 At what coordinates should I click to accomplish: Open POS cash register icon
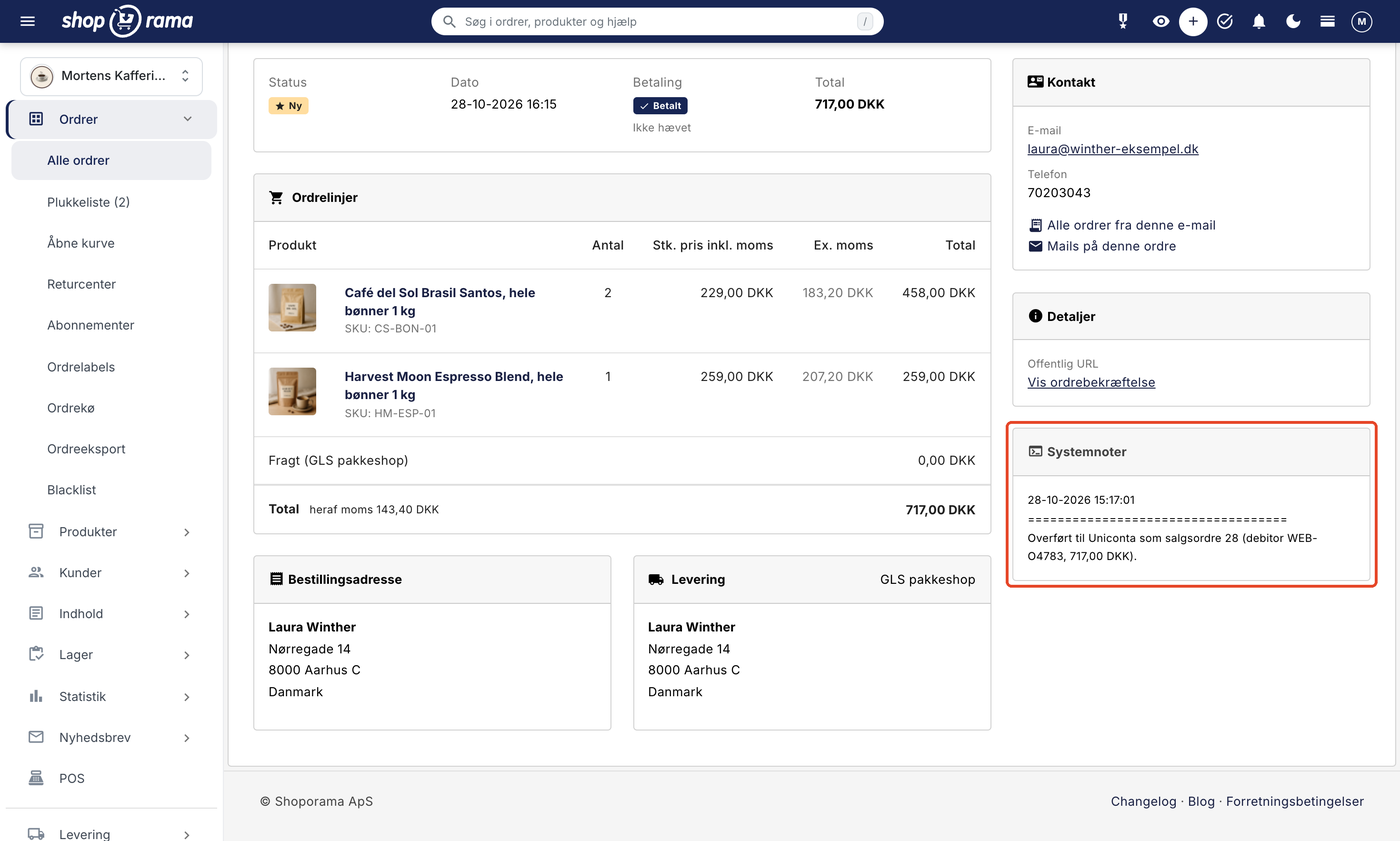coord(36,778)
